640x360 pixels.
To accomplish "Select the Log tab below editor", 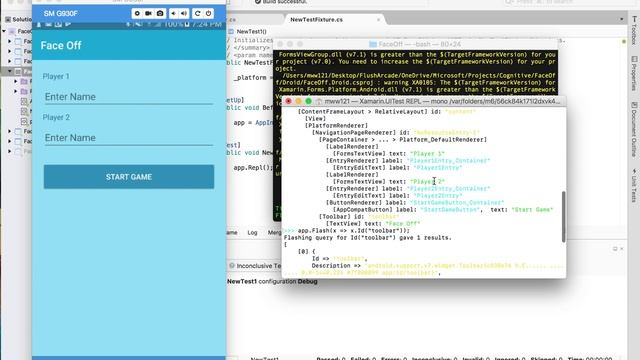I will click(x=252, y=233).
